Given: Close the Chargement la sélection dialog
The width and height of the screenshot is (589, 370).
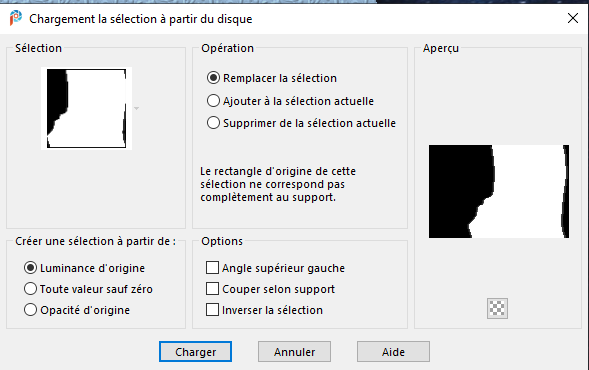Looking at the screenshot, I should click(573, 18).
